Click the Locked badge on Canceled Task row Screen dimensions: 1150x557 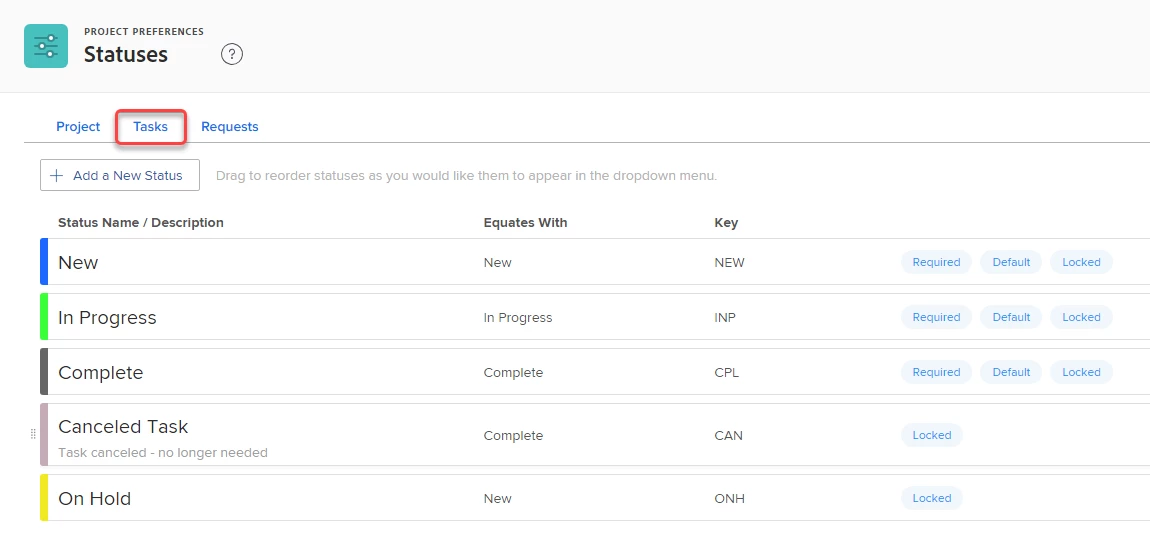coord(932,435)
